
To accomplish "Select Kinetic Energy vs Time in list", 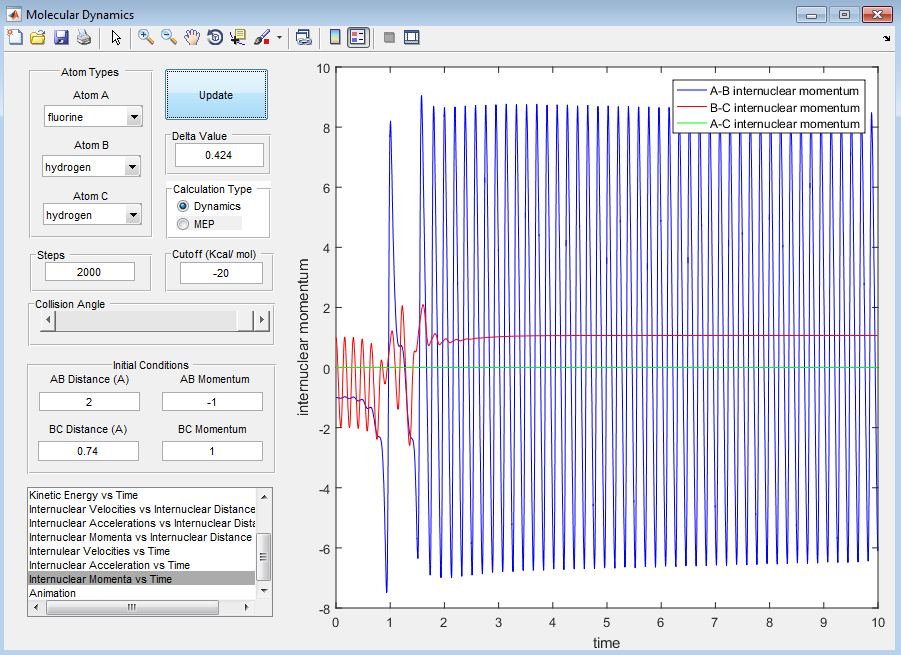I will point(84,495).
